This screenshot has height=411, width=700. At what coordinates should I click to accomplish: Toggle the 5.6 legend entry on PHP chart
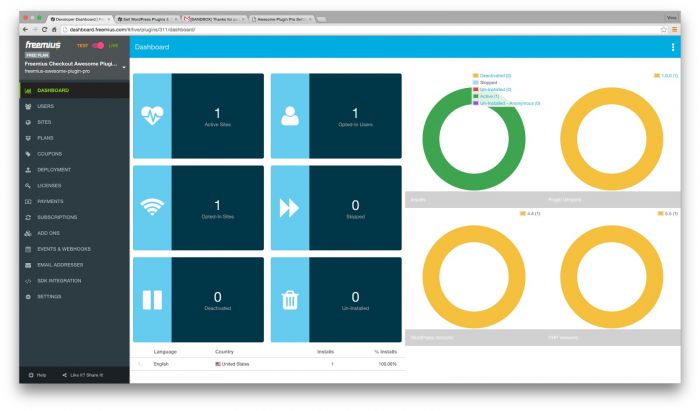click(x=668, y=214)
